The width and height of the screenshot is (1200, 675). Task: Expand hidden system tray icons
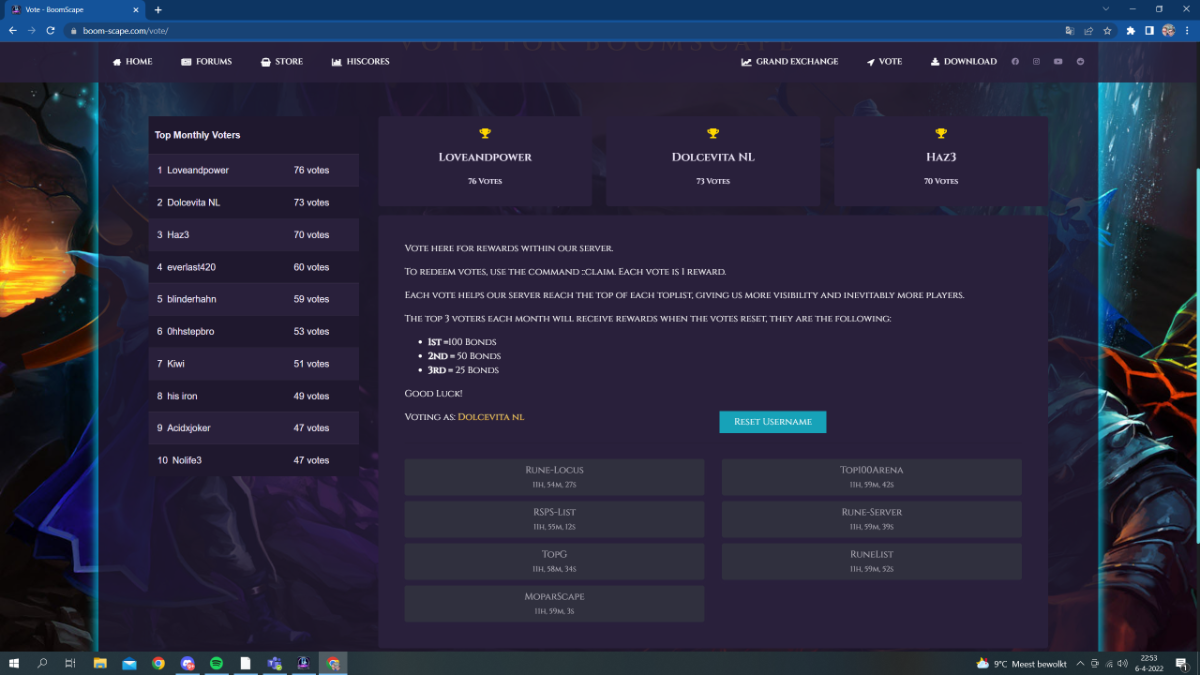tap(1082, 663)
